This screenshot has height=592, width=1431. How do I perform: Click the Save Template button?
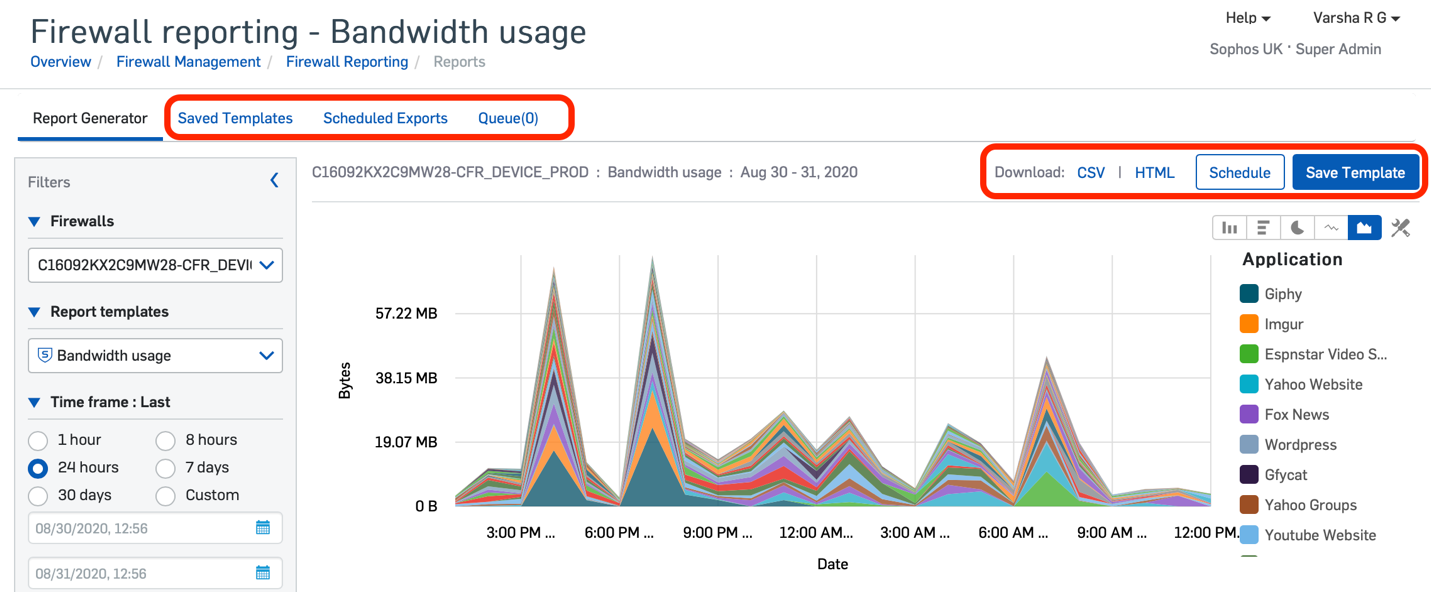pyautogui.click(x=1356, y=171)
